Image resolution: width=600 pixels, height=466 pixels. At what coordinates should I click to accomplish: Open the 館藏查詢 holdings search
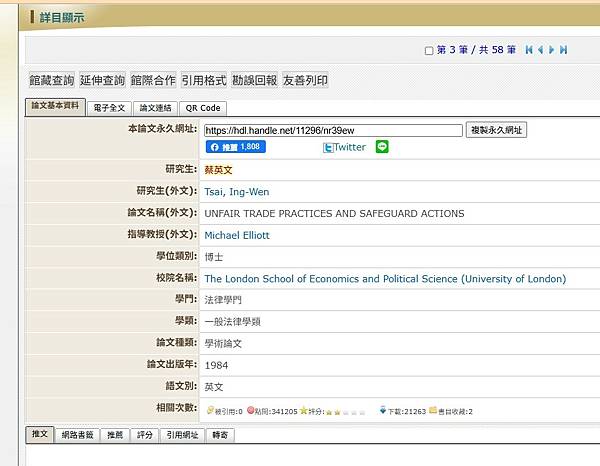click(49, 80)
